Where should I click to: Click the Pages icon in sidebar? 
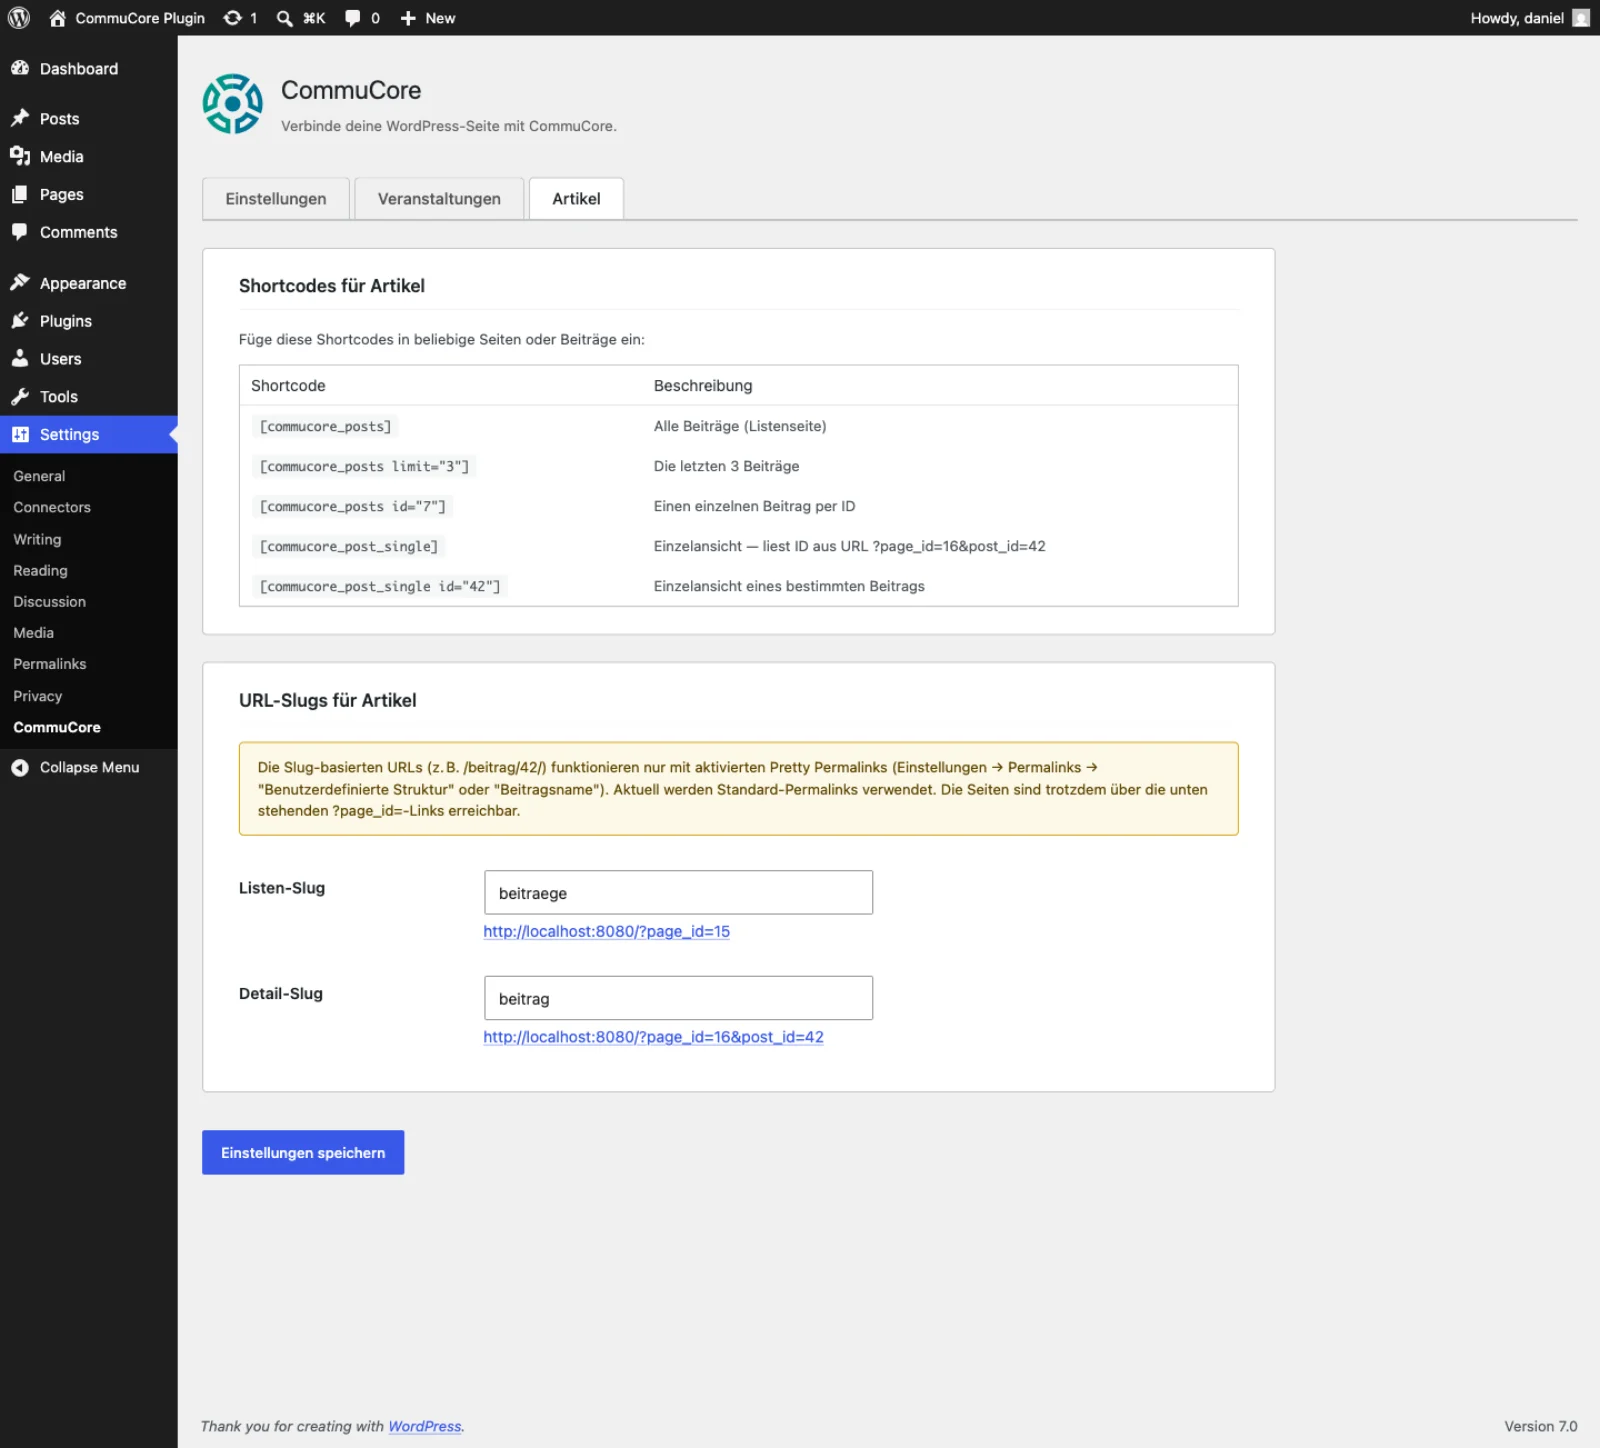[20, 194]
